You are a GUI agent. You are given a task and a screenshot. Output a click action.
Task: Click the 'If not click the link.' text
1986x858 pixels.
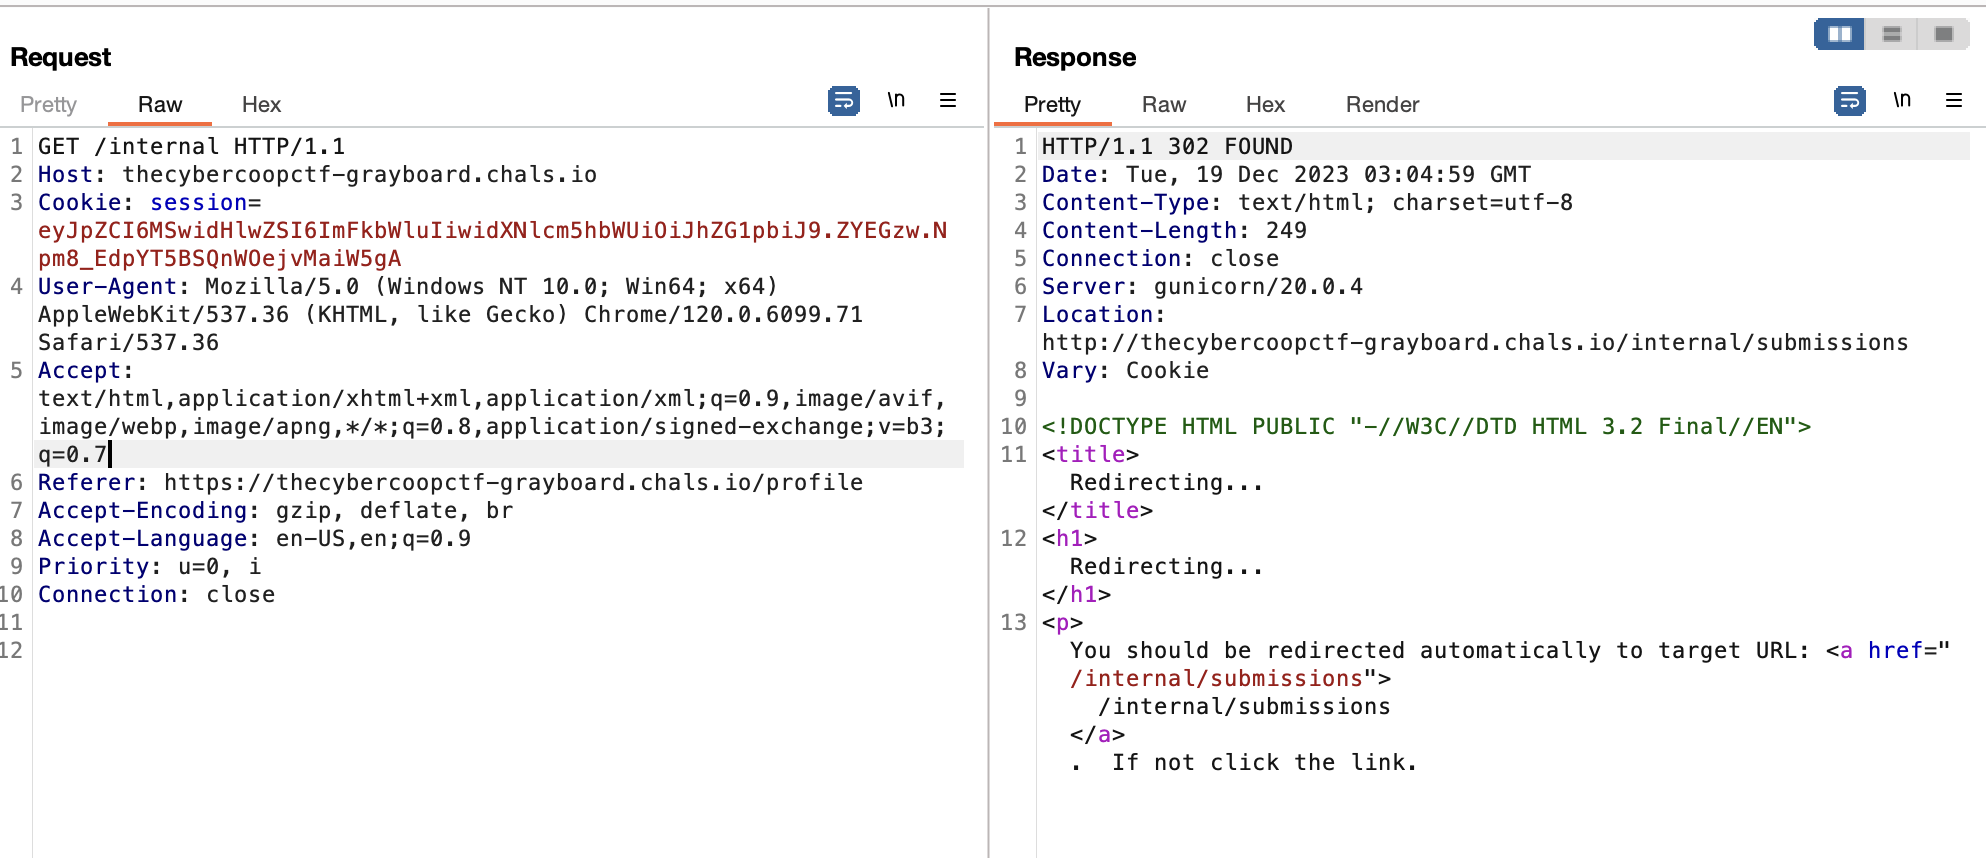click(1265, 762)
